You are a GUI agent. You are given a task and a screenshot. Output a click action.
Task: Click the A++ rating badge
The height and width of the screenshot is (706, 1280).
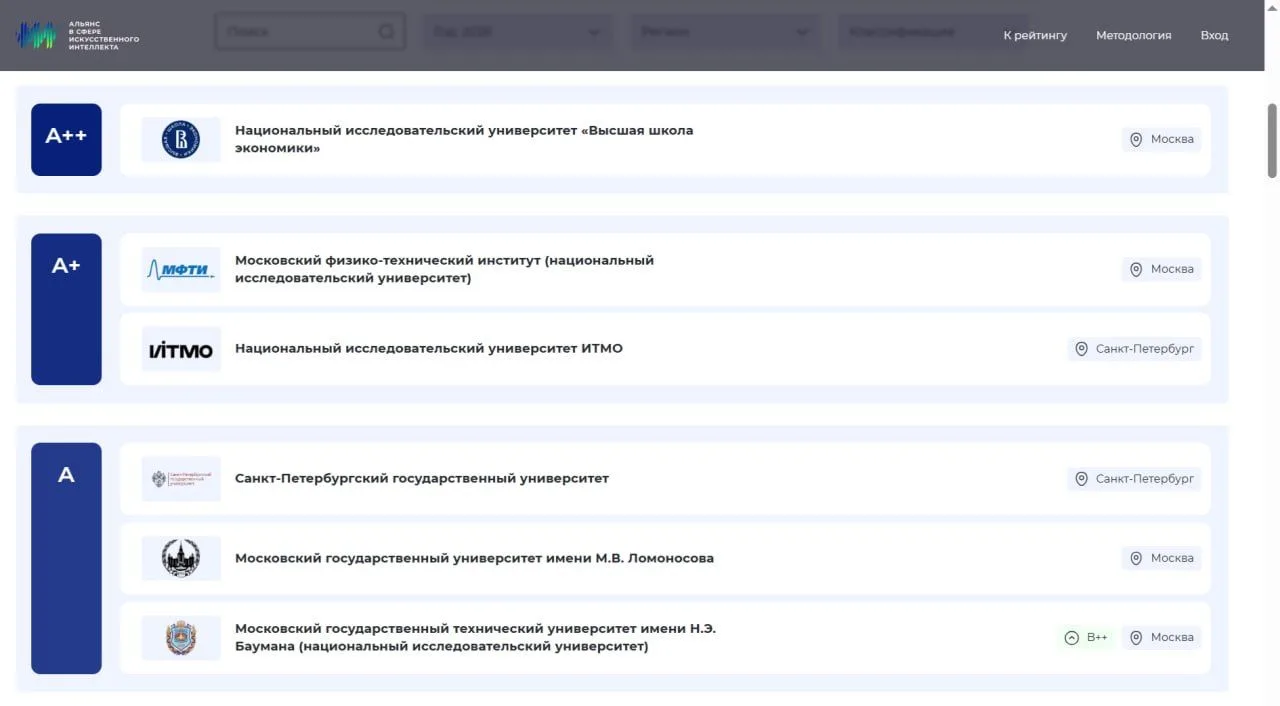pyautogui.click(x=66, y=140)
